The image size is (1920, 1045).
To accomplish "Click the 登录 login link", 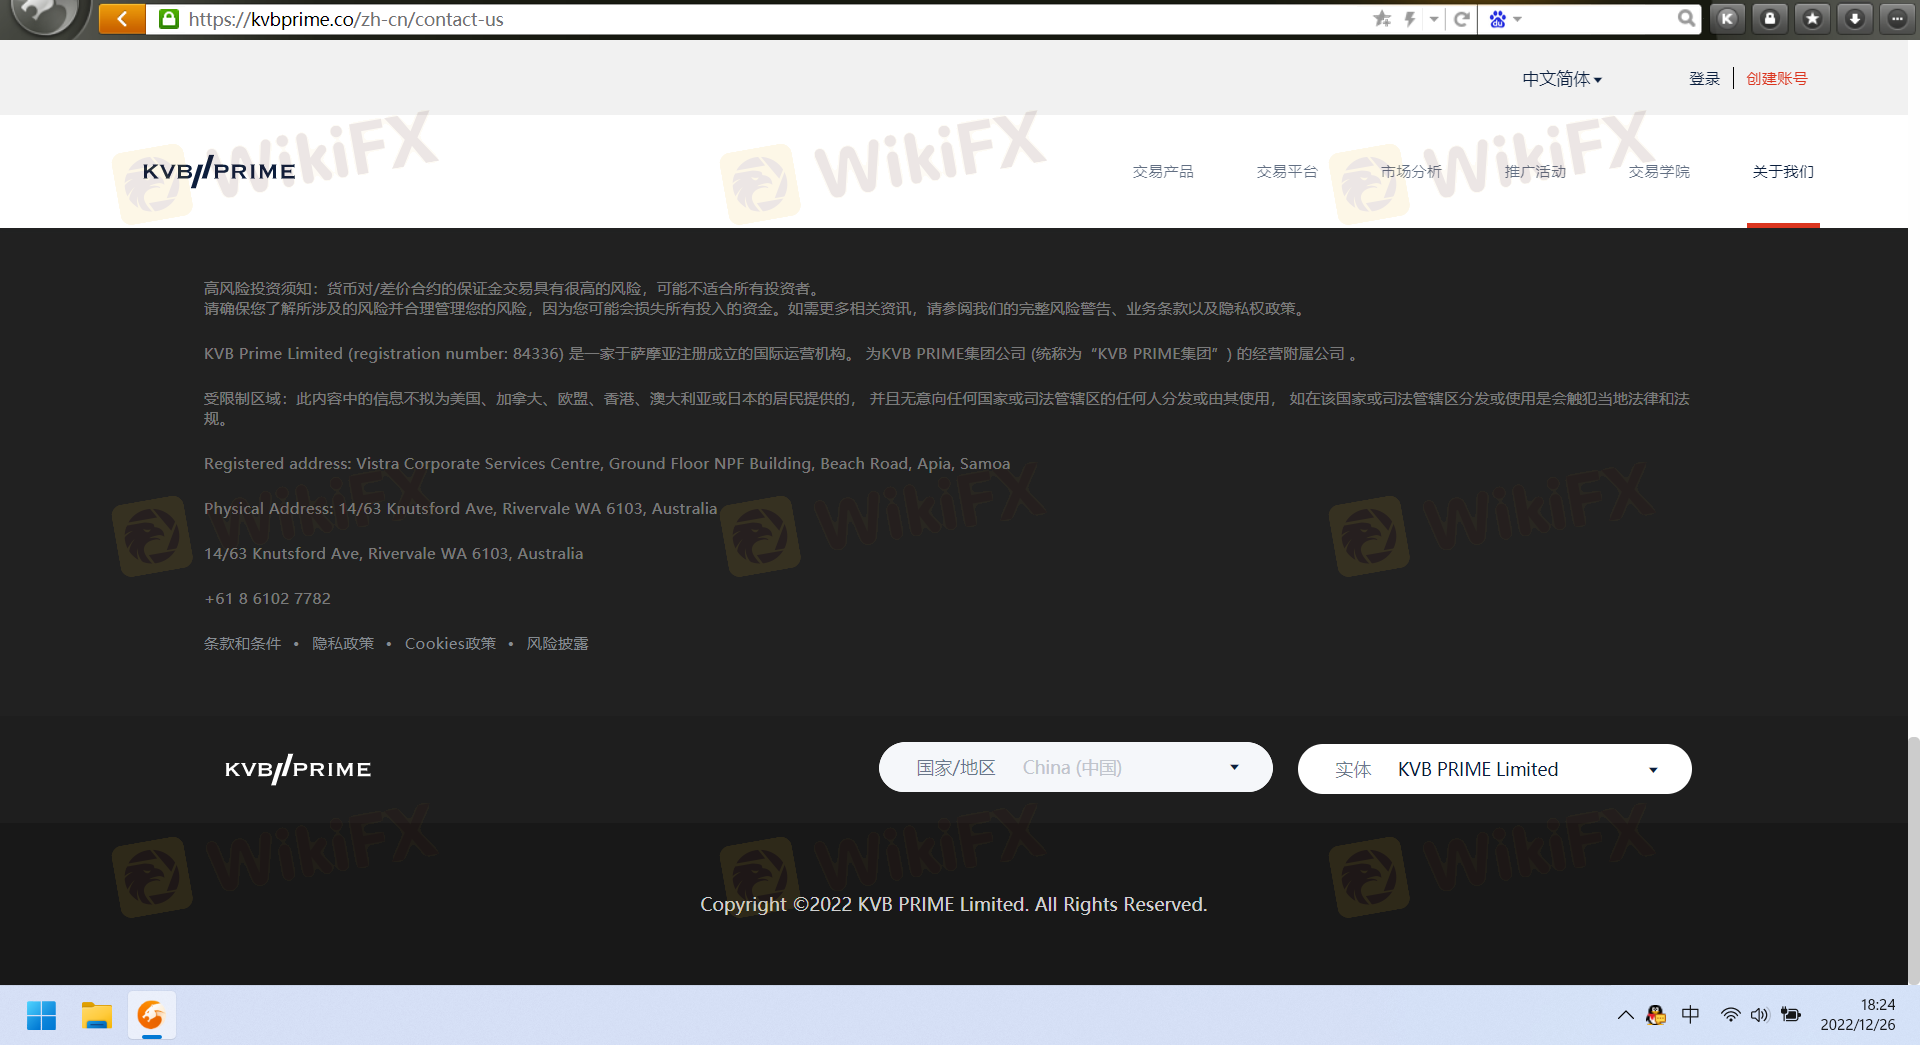I will pyautogui.click(x=1704, y=79).
